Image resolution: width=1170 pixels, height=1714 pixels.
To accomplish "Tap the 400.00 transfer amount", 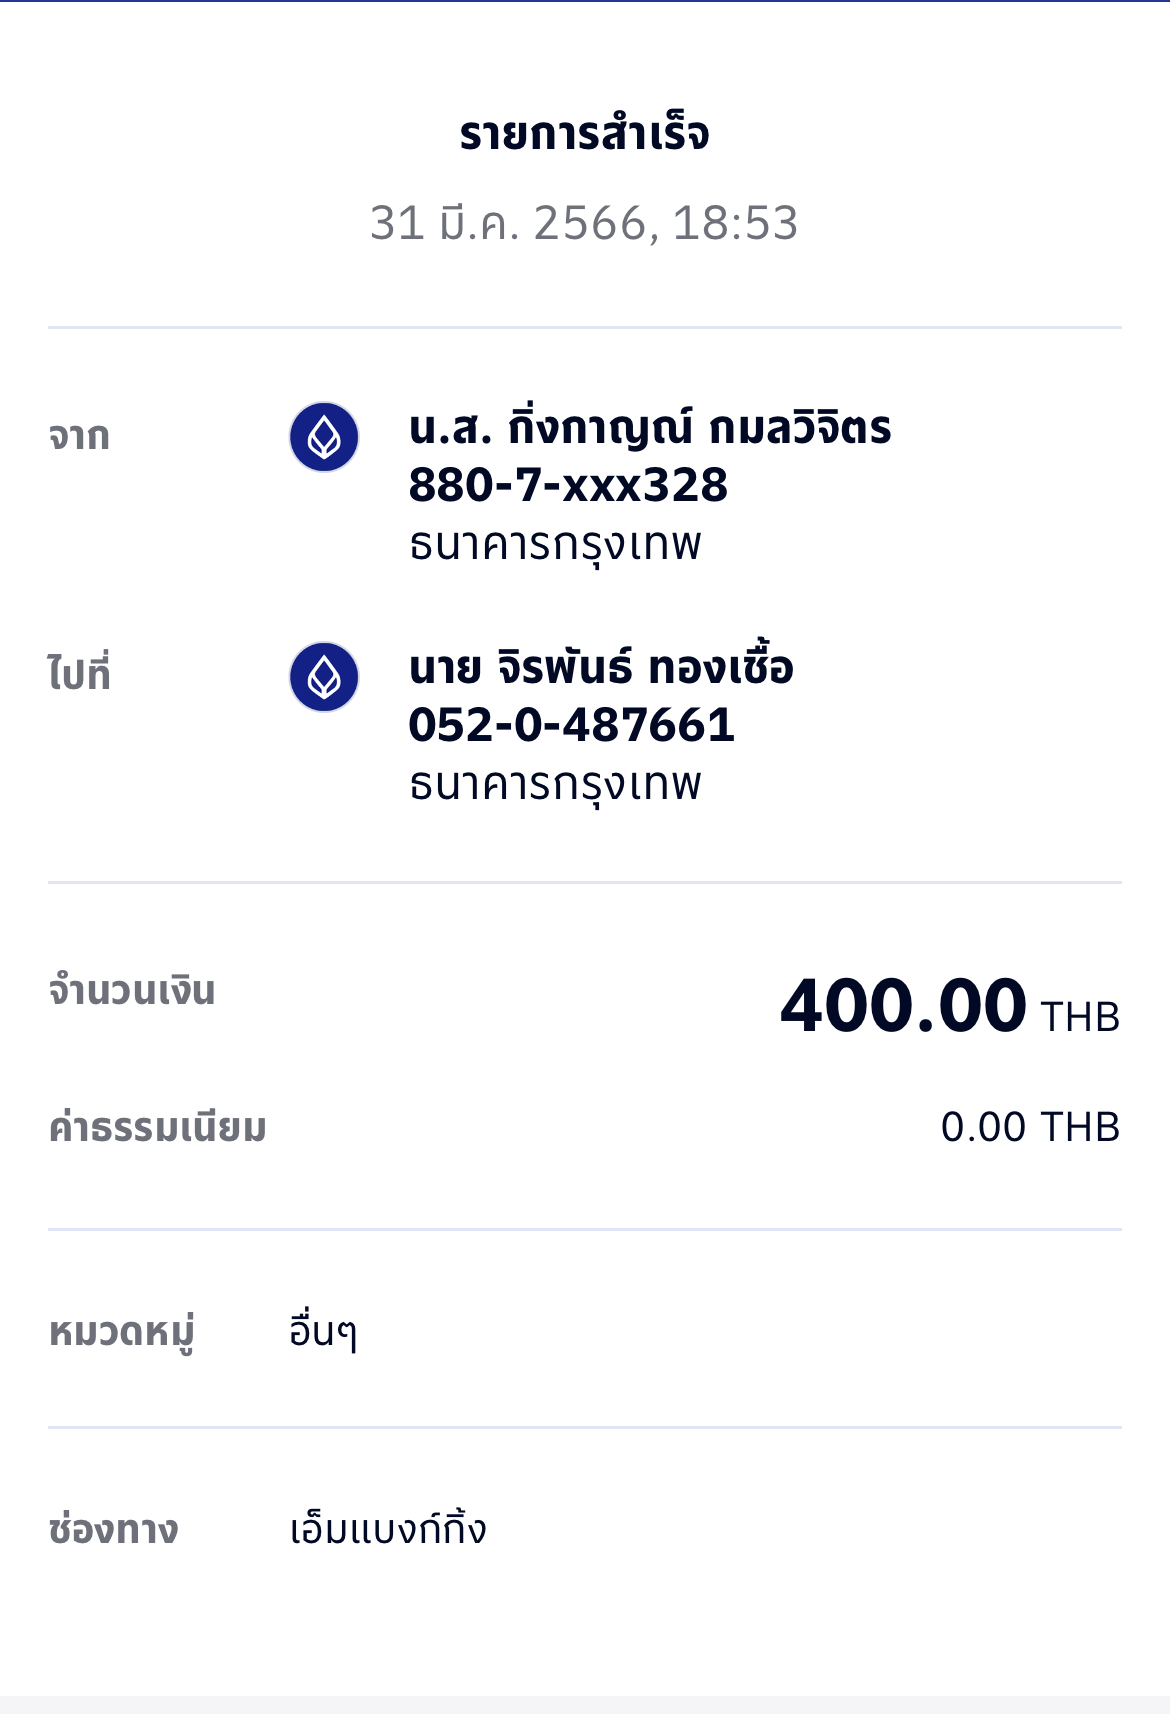I will pyautogui.click(x=903, y=1006).
